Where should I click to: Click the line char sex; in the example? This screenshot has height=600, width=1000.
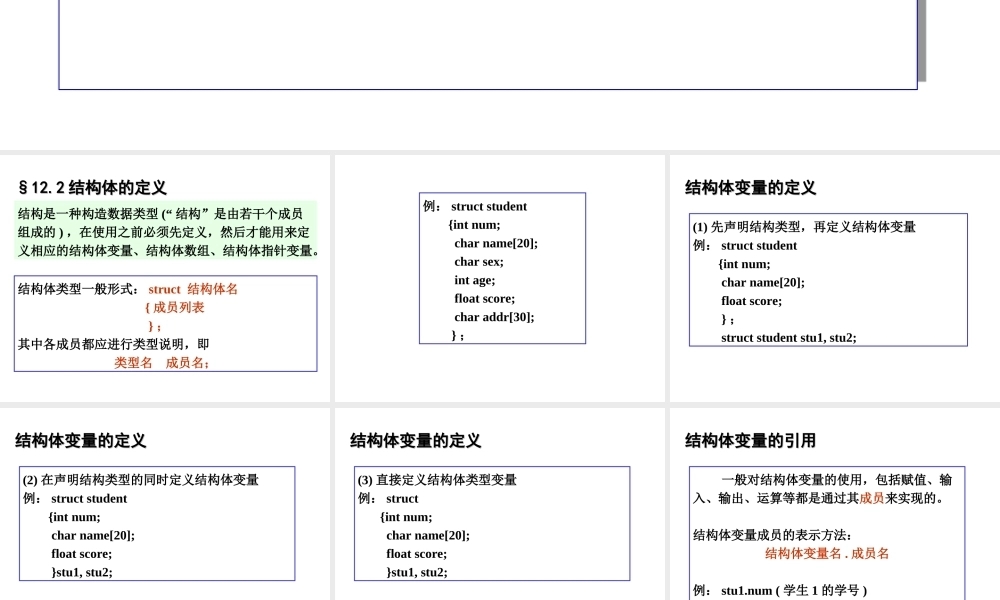pyautogui.click(x=478, y=261)
